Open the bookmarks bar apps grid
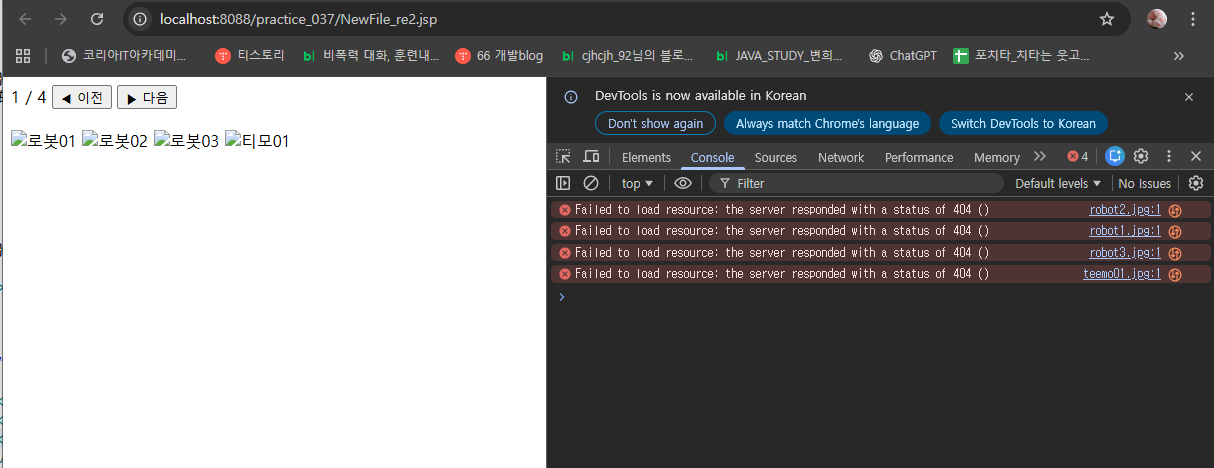The width and height of the screenshot is (1214, 468). pyautogui.click(x=23, y=56)
